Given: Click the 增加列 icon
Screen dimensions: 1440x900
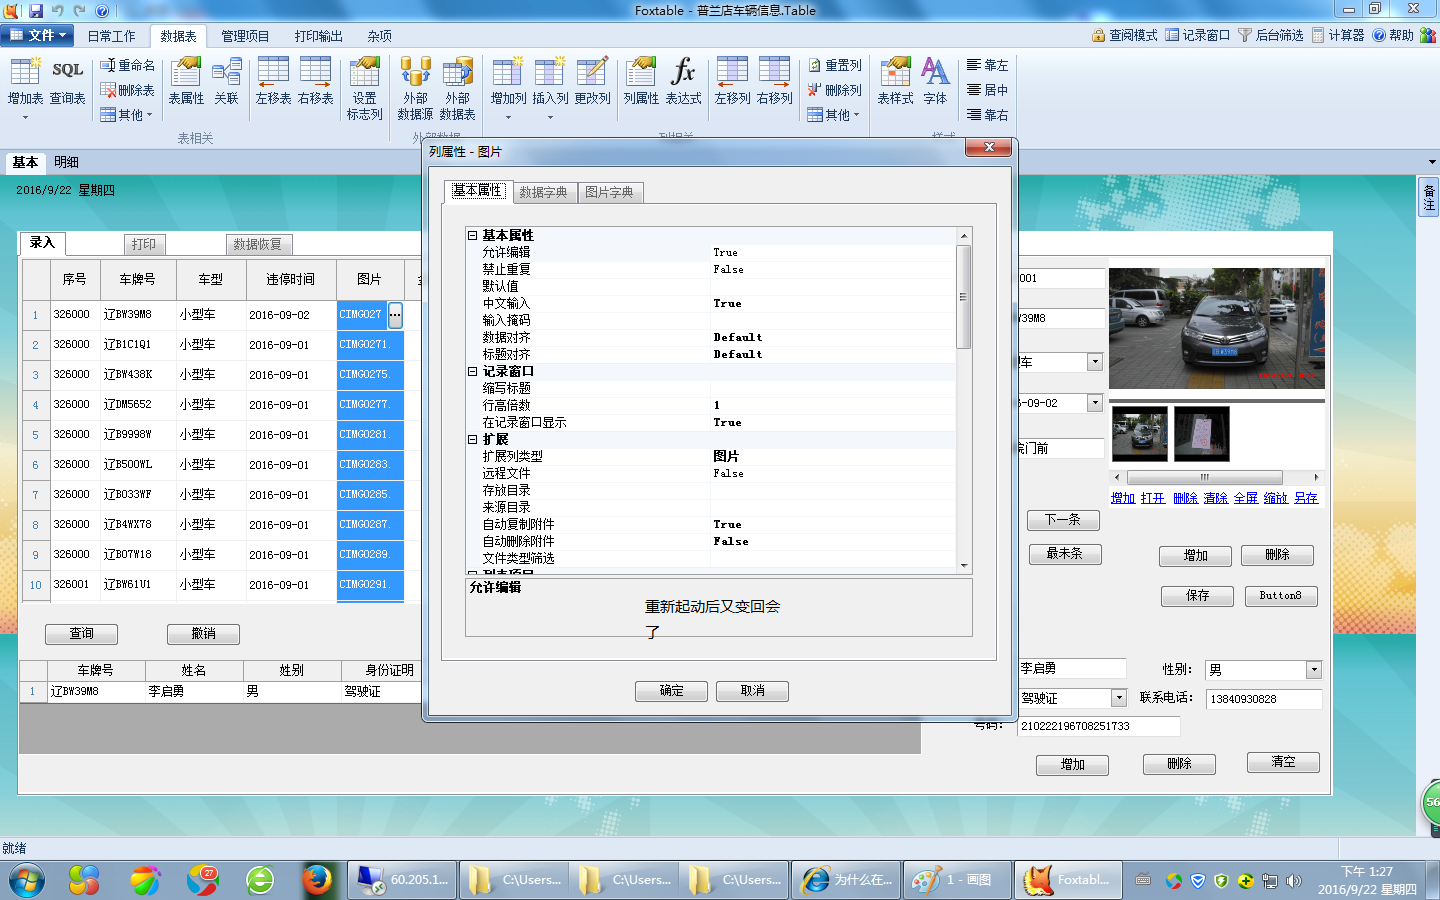Looking at the screenshot, I should [508, 82].
